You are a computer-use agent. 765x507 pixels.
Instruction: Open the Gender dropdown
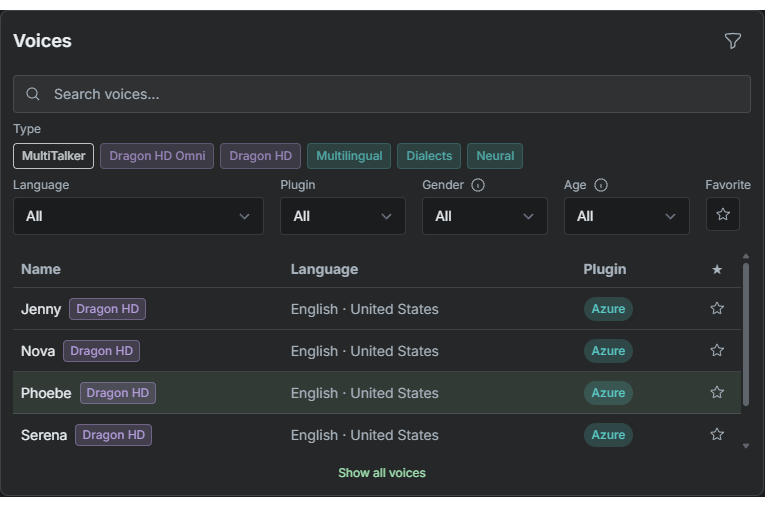click(x=484, y=216)
